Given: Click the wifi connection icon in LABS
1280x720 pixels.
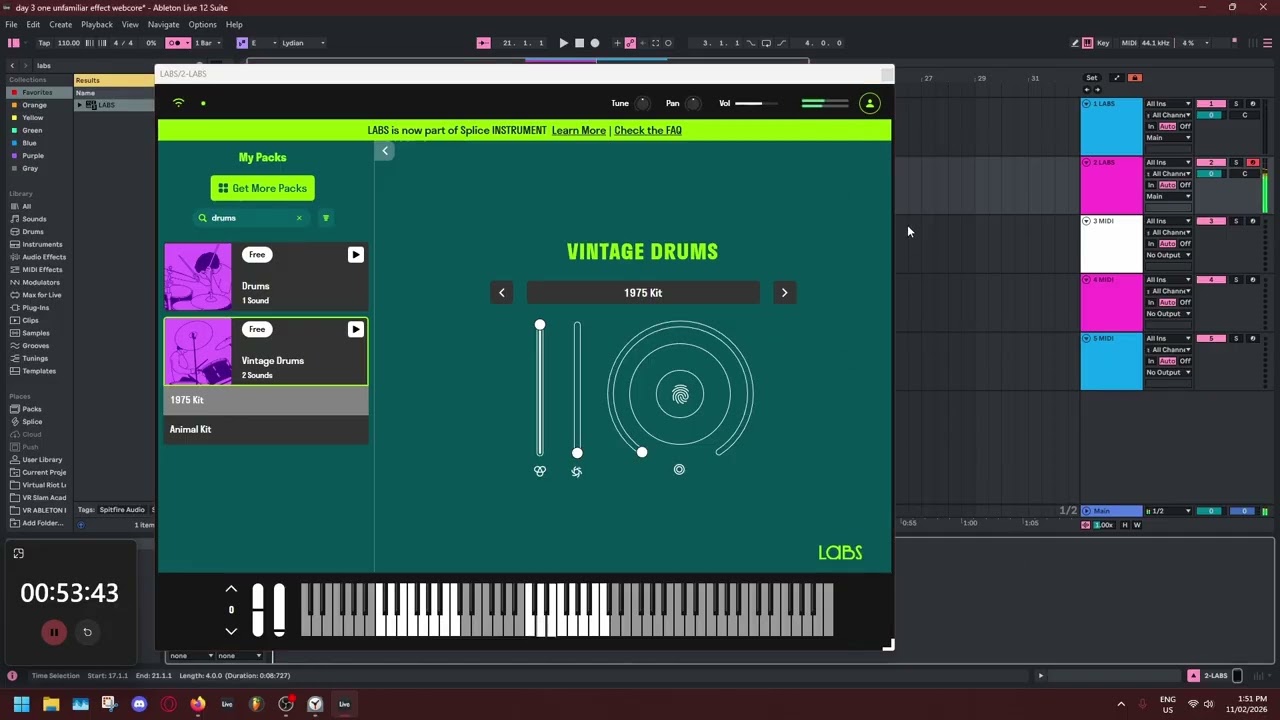Looking at the screenshot, I should click(x=179, y=103).
